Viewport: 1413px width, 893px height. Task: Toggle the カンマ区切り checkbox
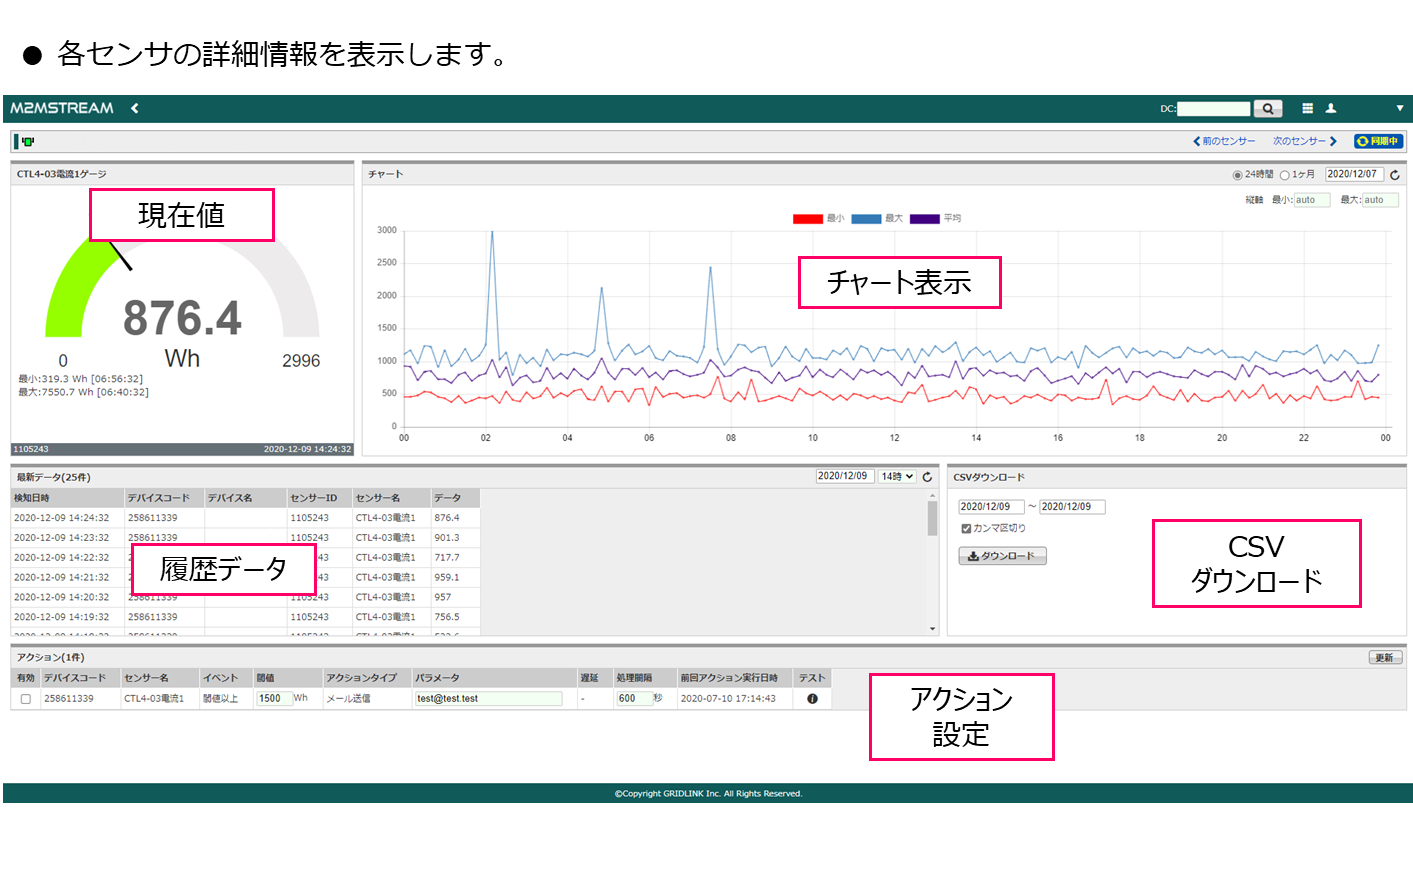tap(966, 529)
